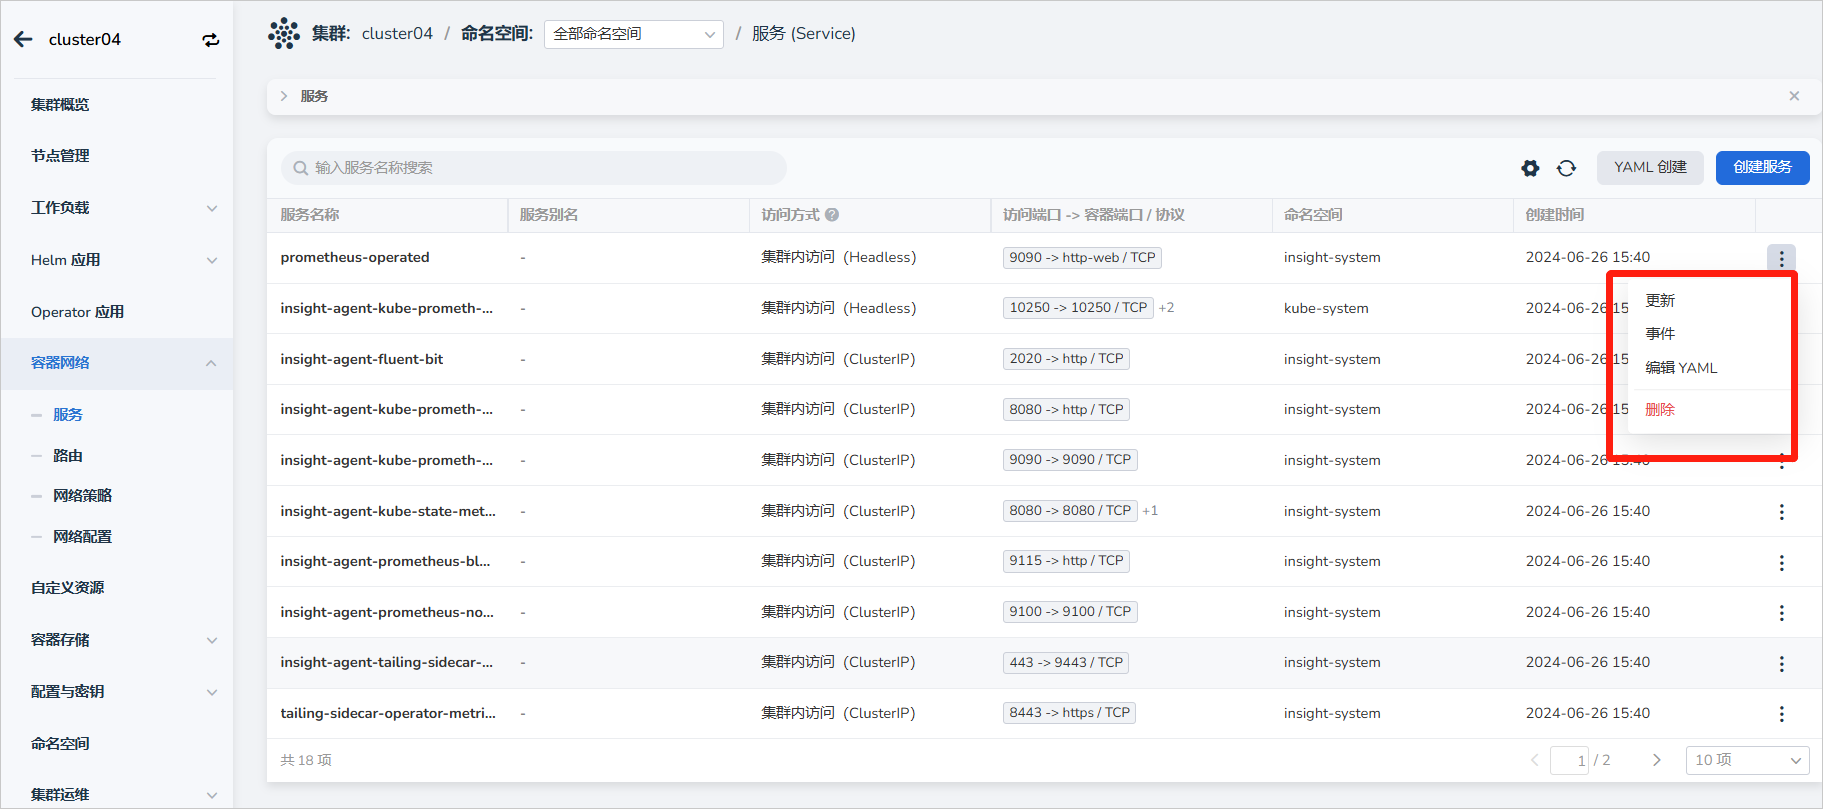The height and width of the screenshot is (809, 1823).
Task: Open actions menu for tailing-sidecar-operator-metri row
Action: tap(1781, 714)
